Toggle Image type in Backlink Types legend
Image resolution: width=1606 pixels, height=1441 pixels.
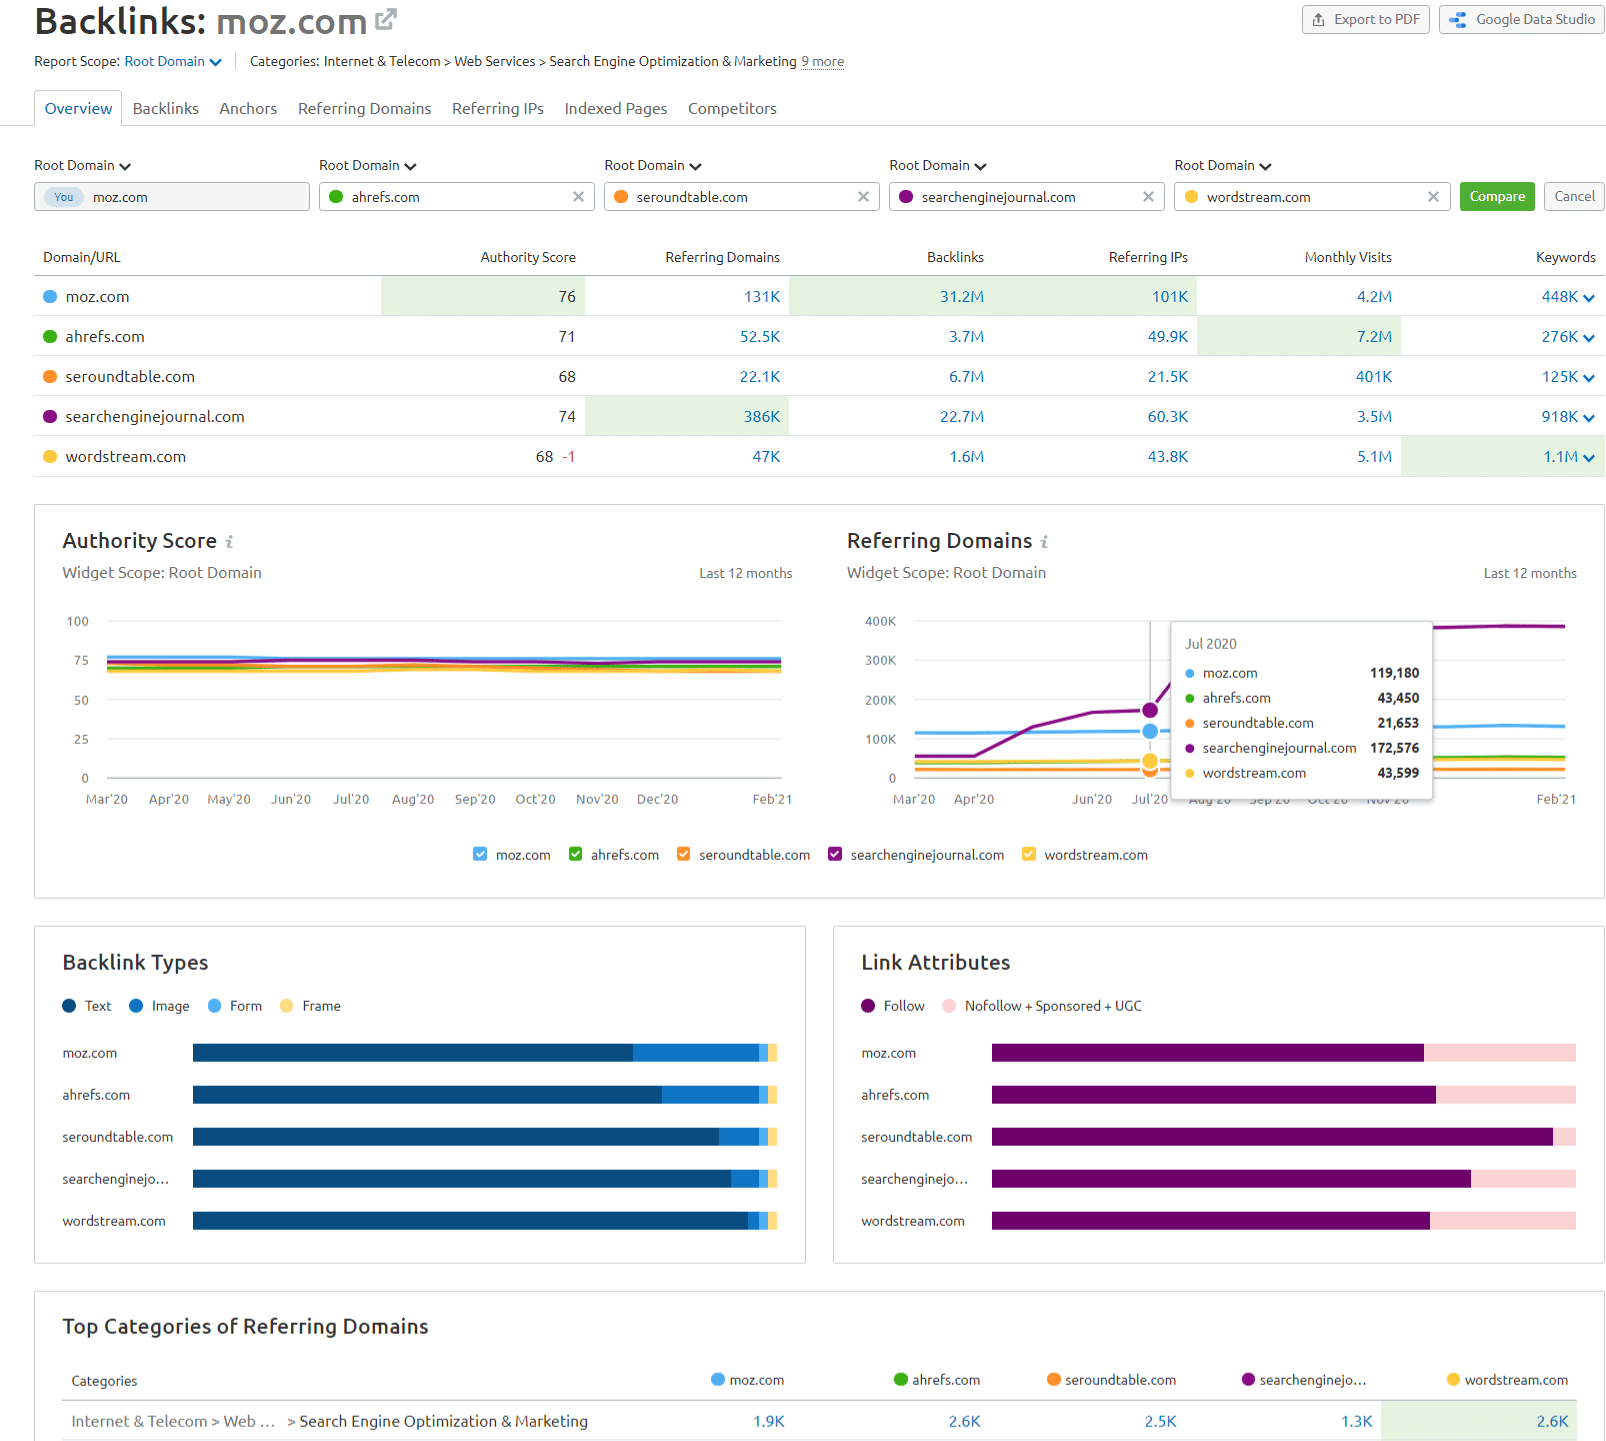(159, 1006)
